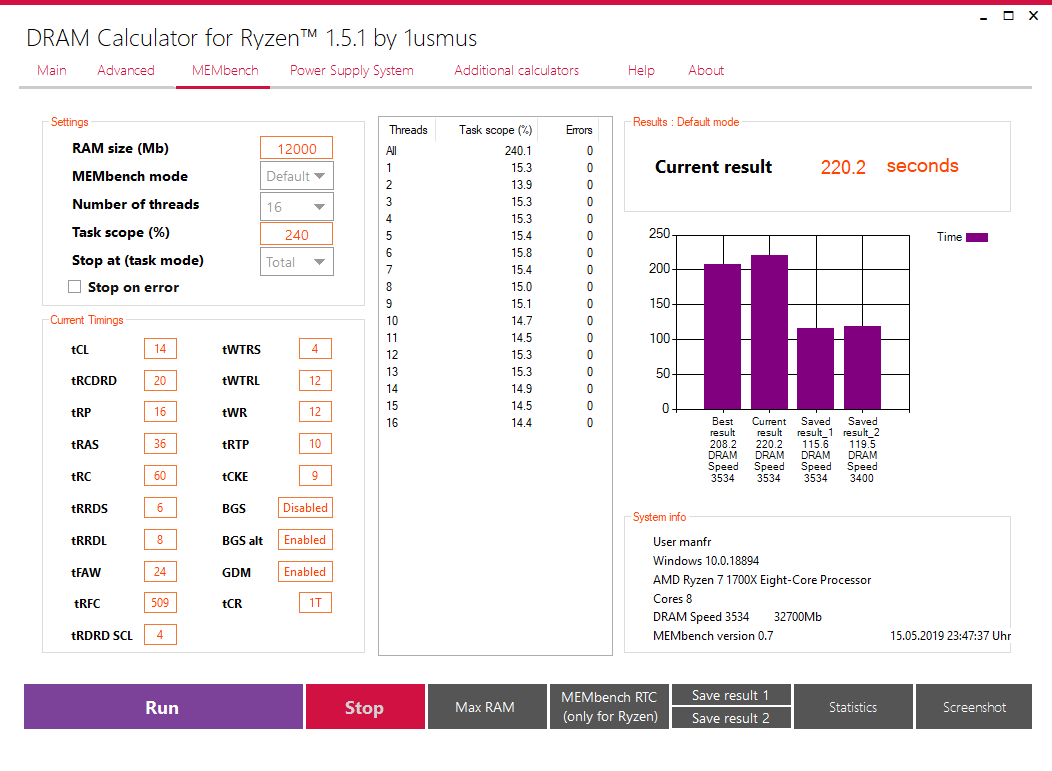Click Save result 2
Screen dimensions: 1052x771
pos(731,718)
